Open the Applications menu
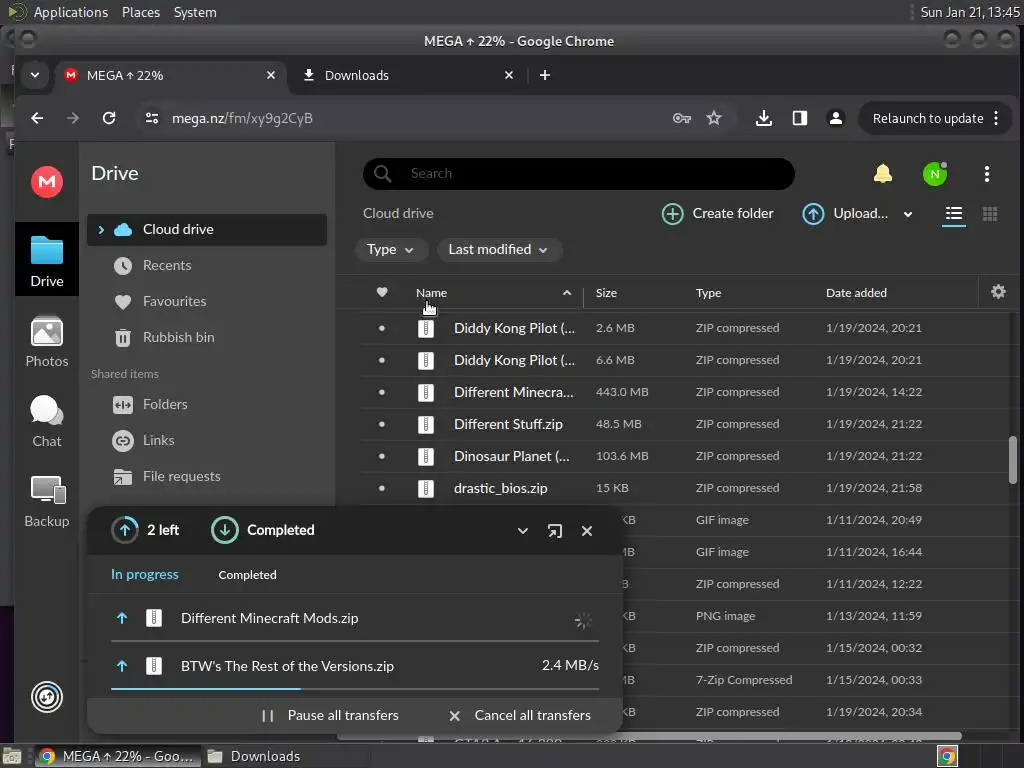Viewport: 1024px width, 768px height. (x=71, y=12)
